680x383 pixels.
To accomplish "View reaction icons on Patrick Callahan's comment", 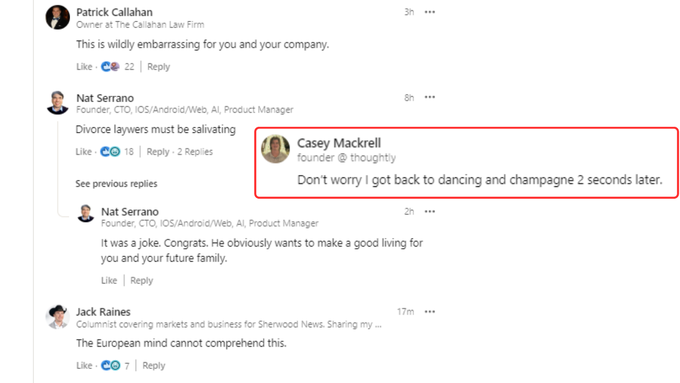I will click(x=110, y=66).
